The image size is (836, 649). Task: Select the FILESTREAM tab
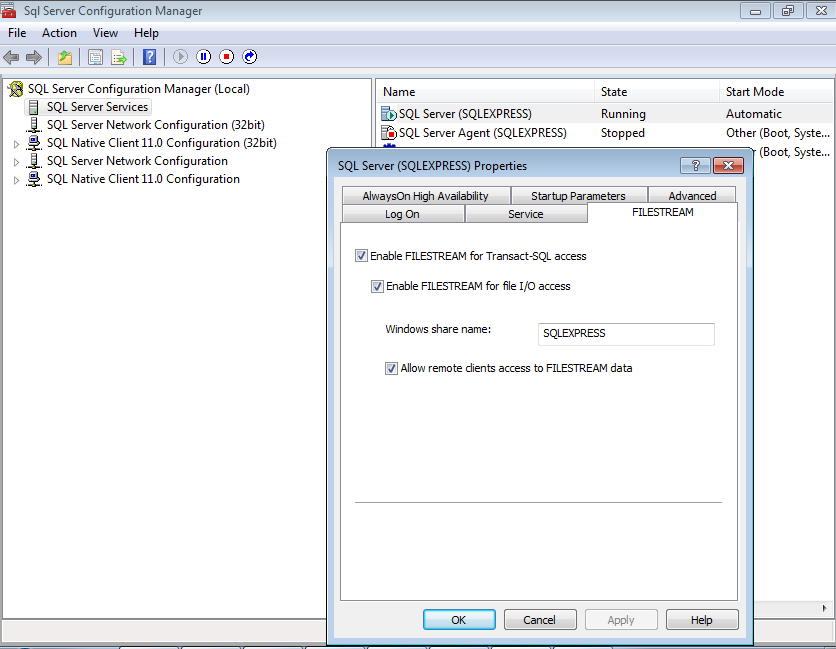pyautogui.click(x=663, y=212)
